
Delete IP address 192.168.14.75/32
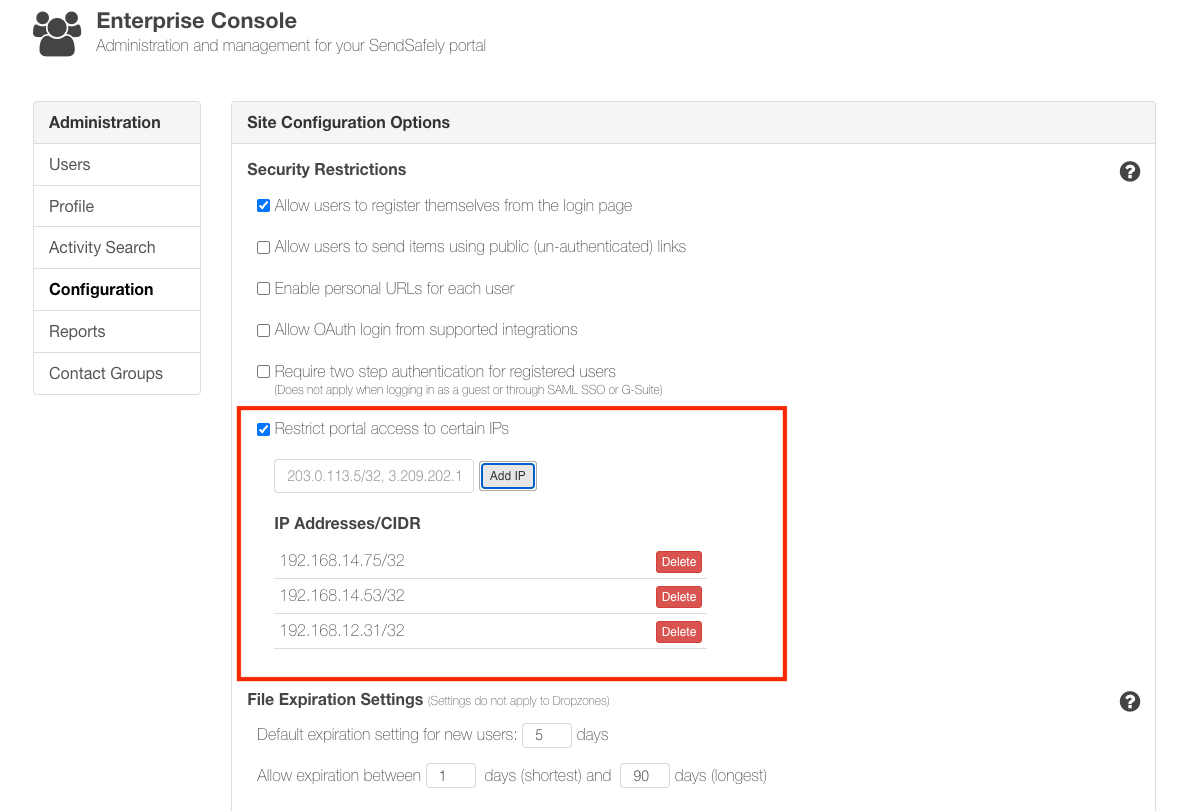coord(678,561)
